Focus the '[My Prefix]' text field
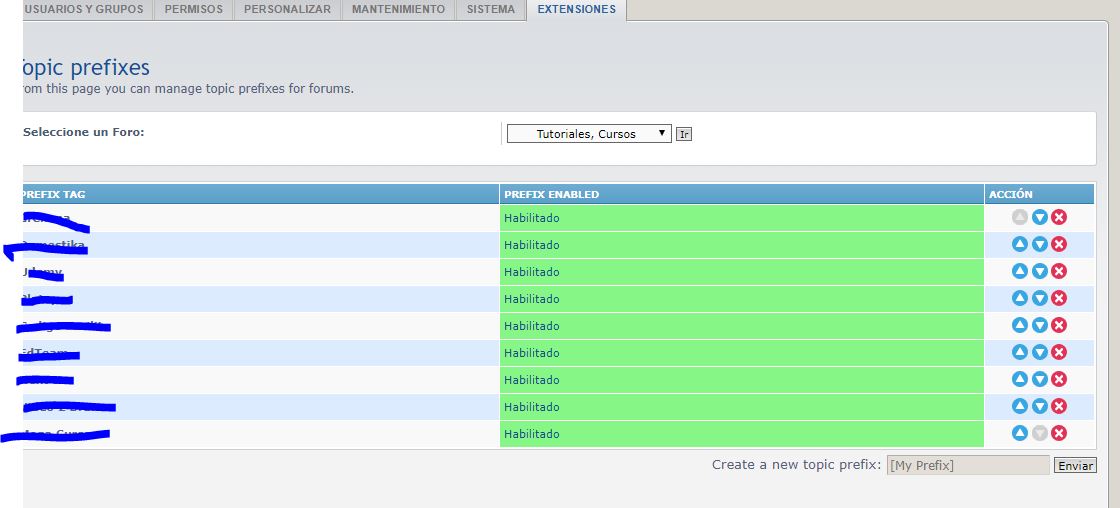Screen dimensions: 1120x508 pos(967,466)
